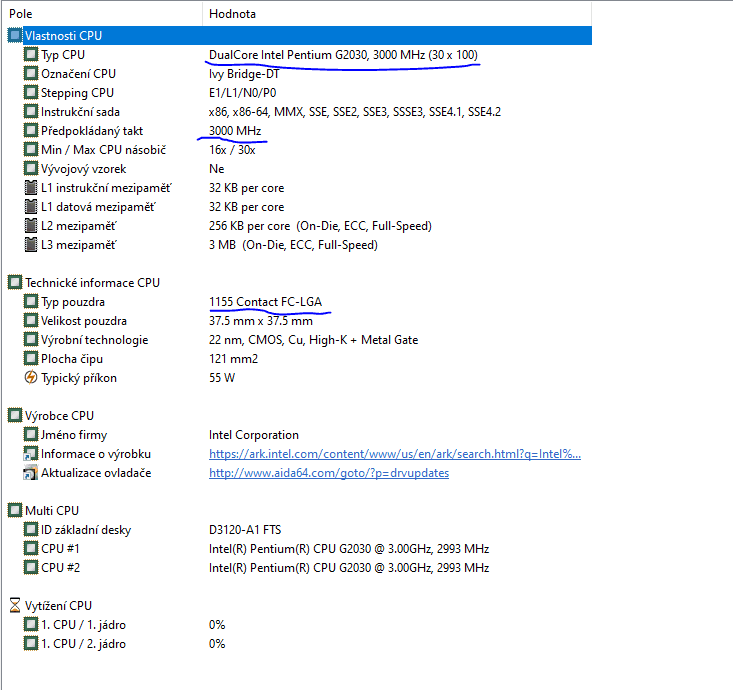Click the Vývojový vzorek row icon
The width and height of the screenshot is (733, 690).
tap(31, 168)
